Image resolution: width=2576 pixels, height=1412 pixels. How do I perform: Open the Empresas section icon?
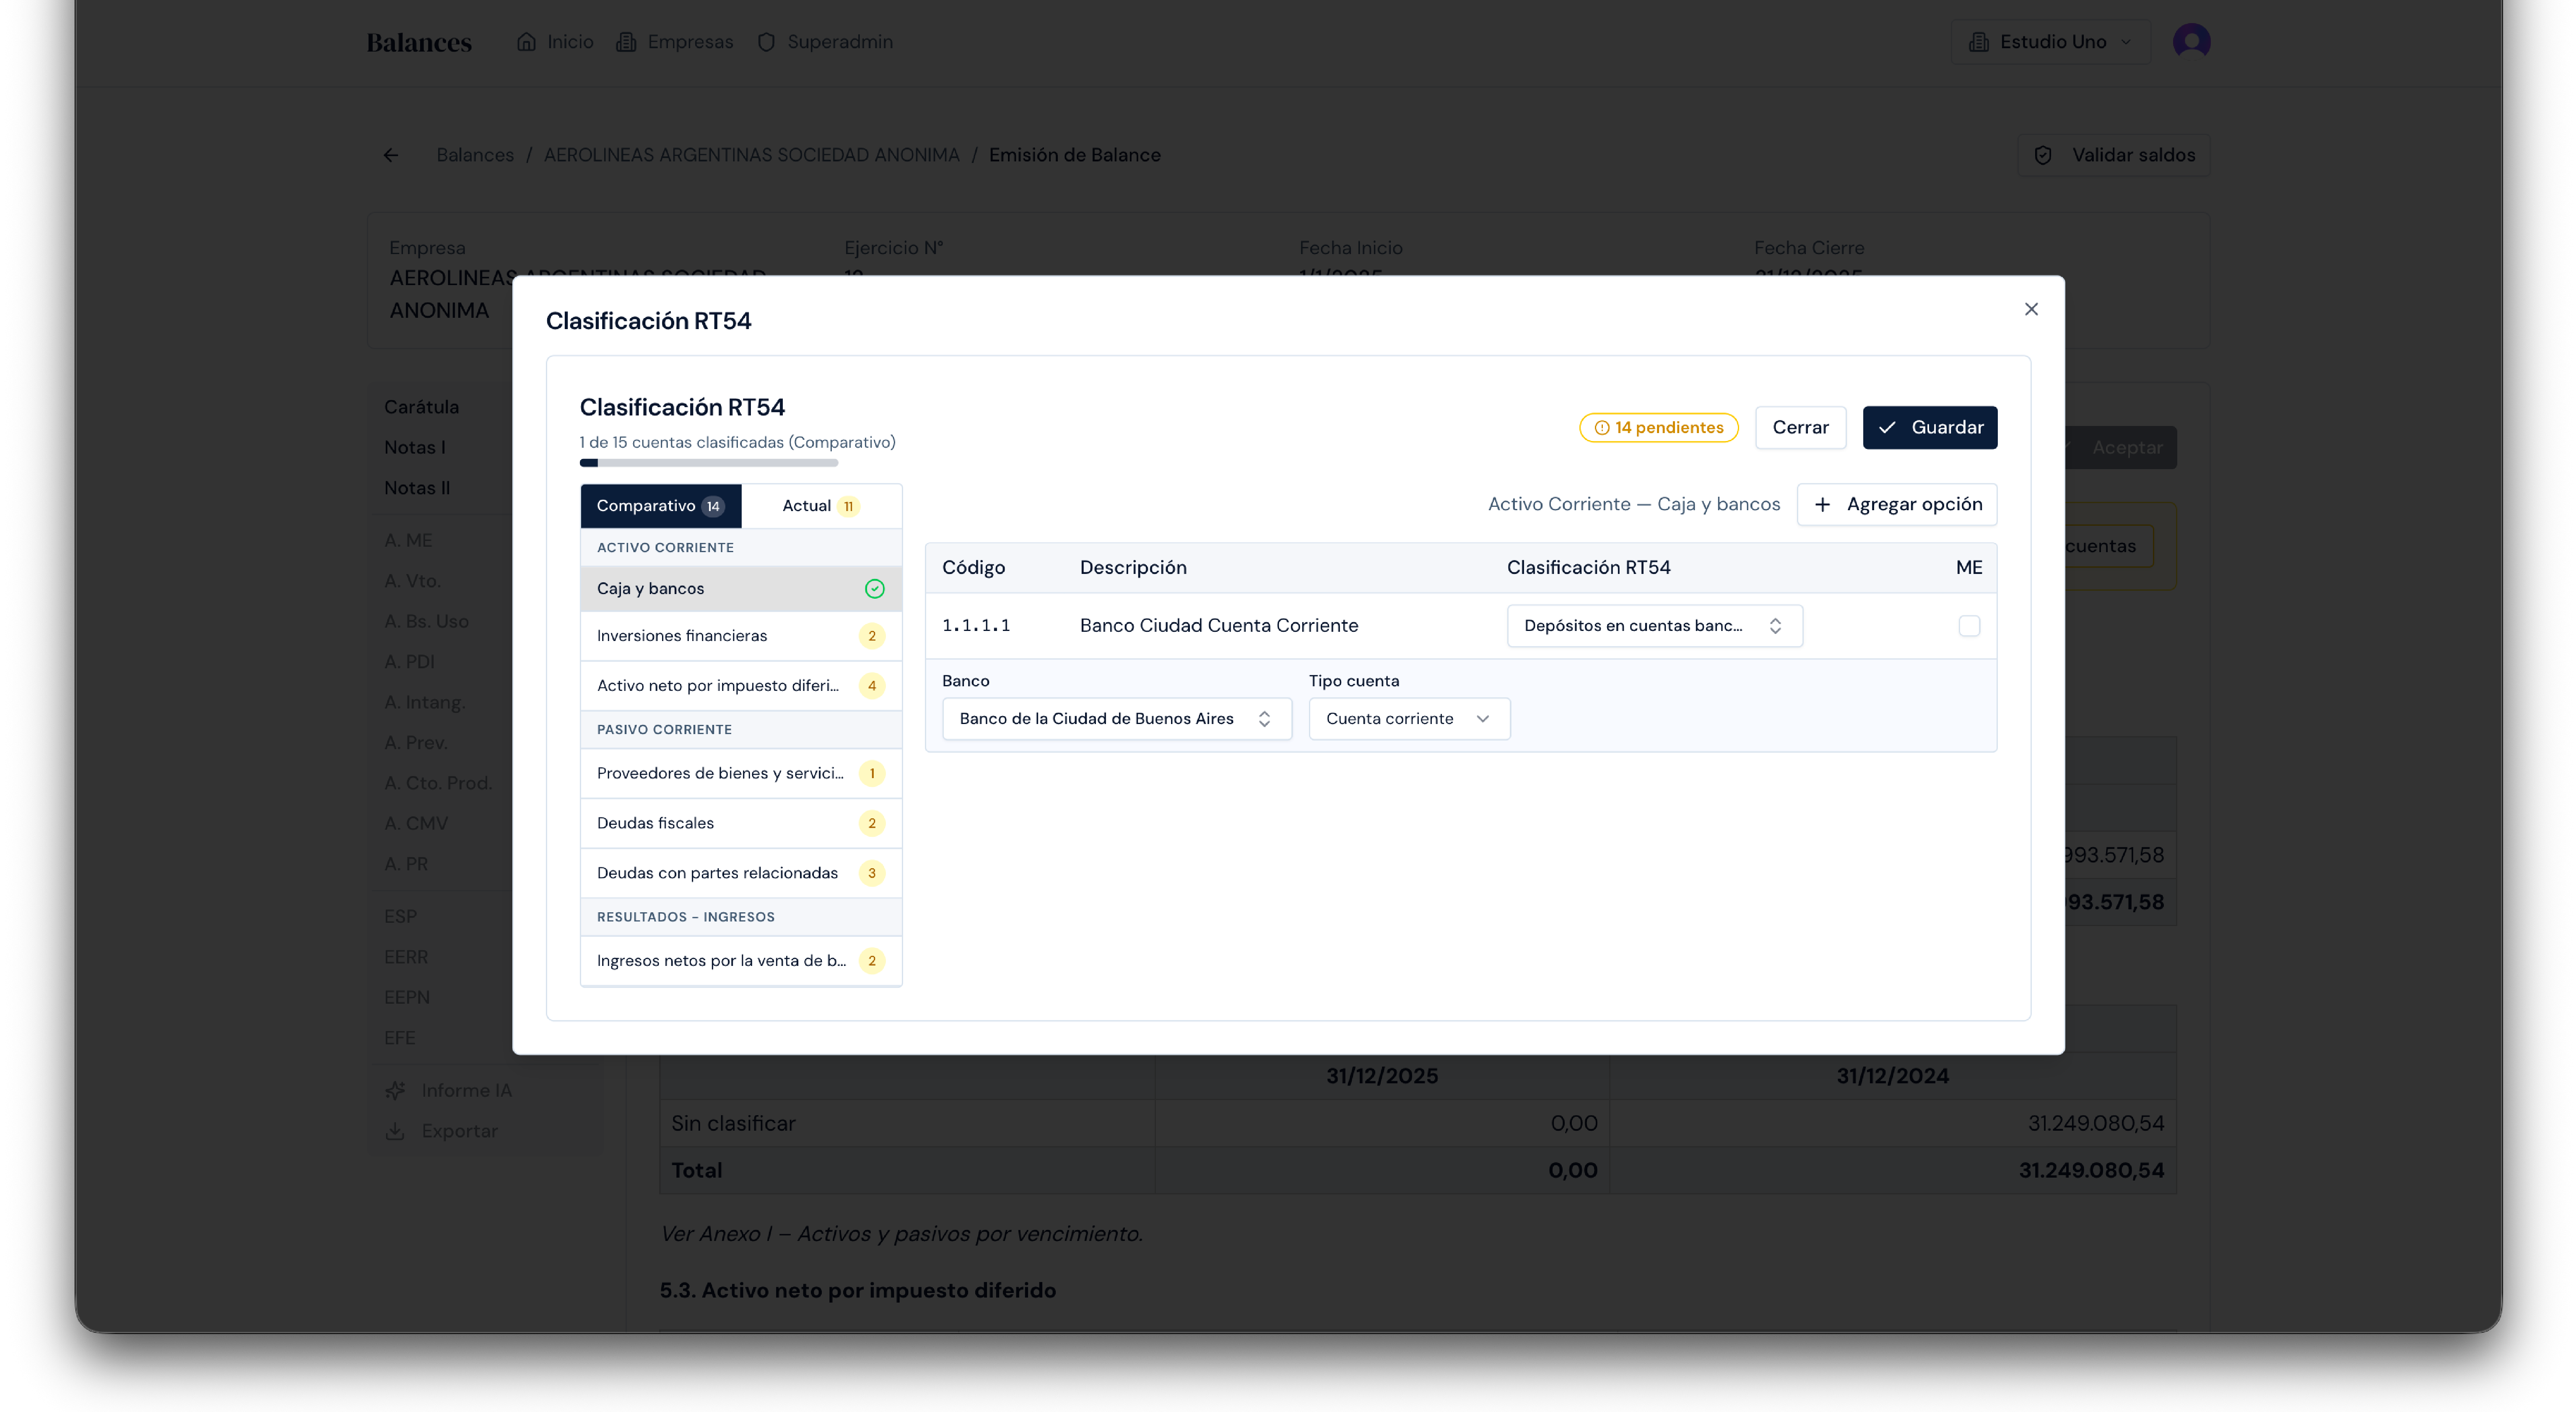coord(626,41)
